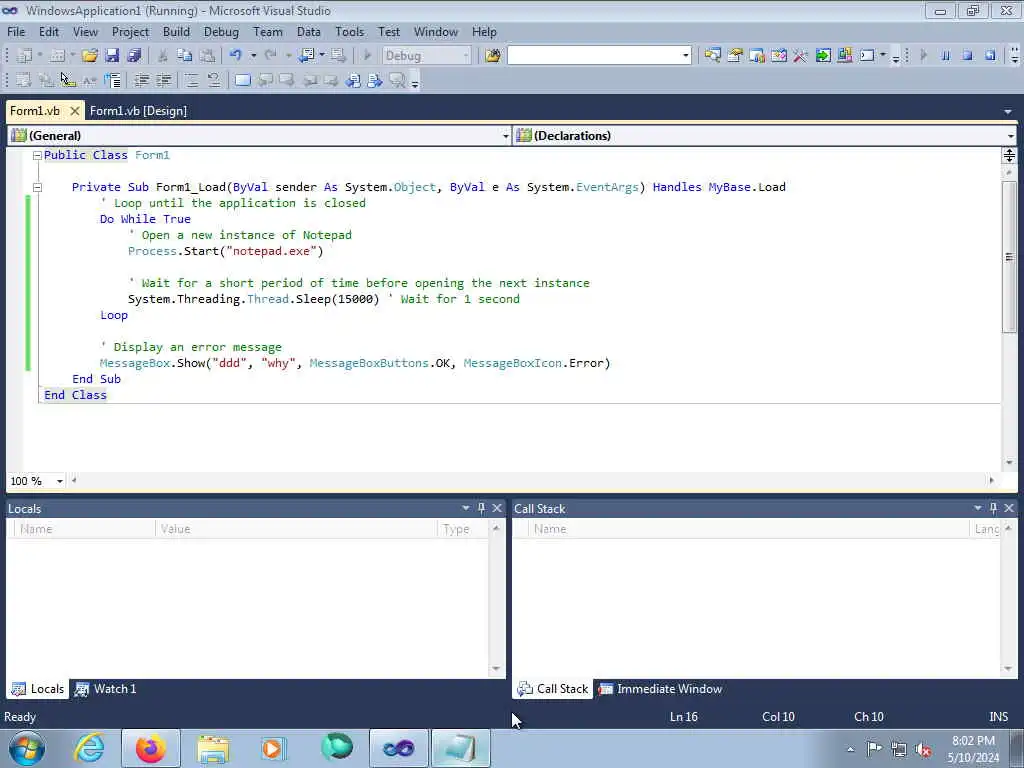Viewport: 1024px width, 768px height.
Task: Collapse the Form1_Load sub outline
Action: pos(37,187)
